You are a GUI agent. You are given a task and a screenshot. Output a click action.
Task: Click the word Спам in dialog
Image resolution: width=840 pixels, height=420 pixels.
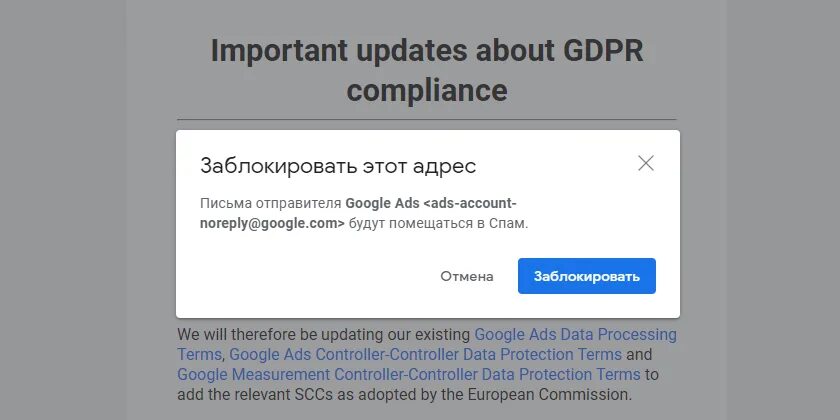pyautogui.click(x=506, y=223)
